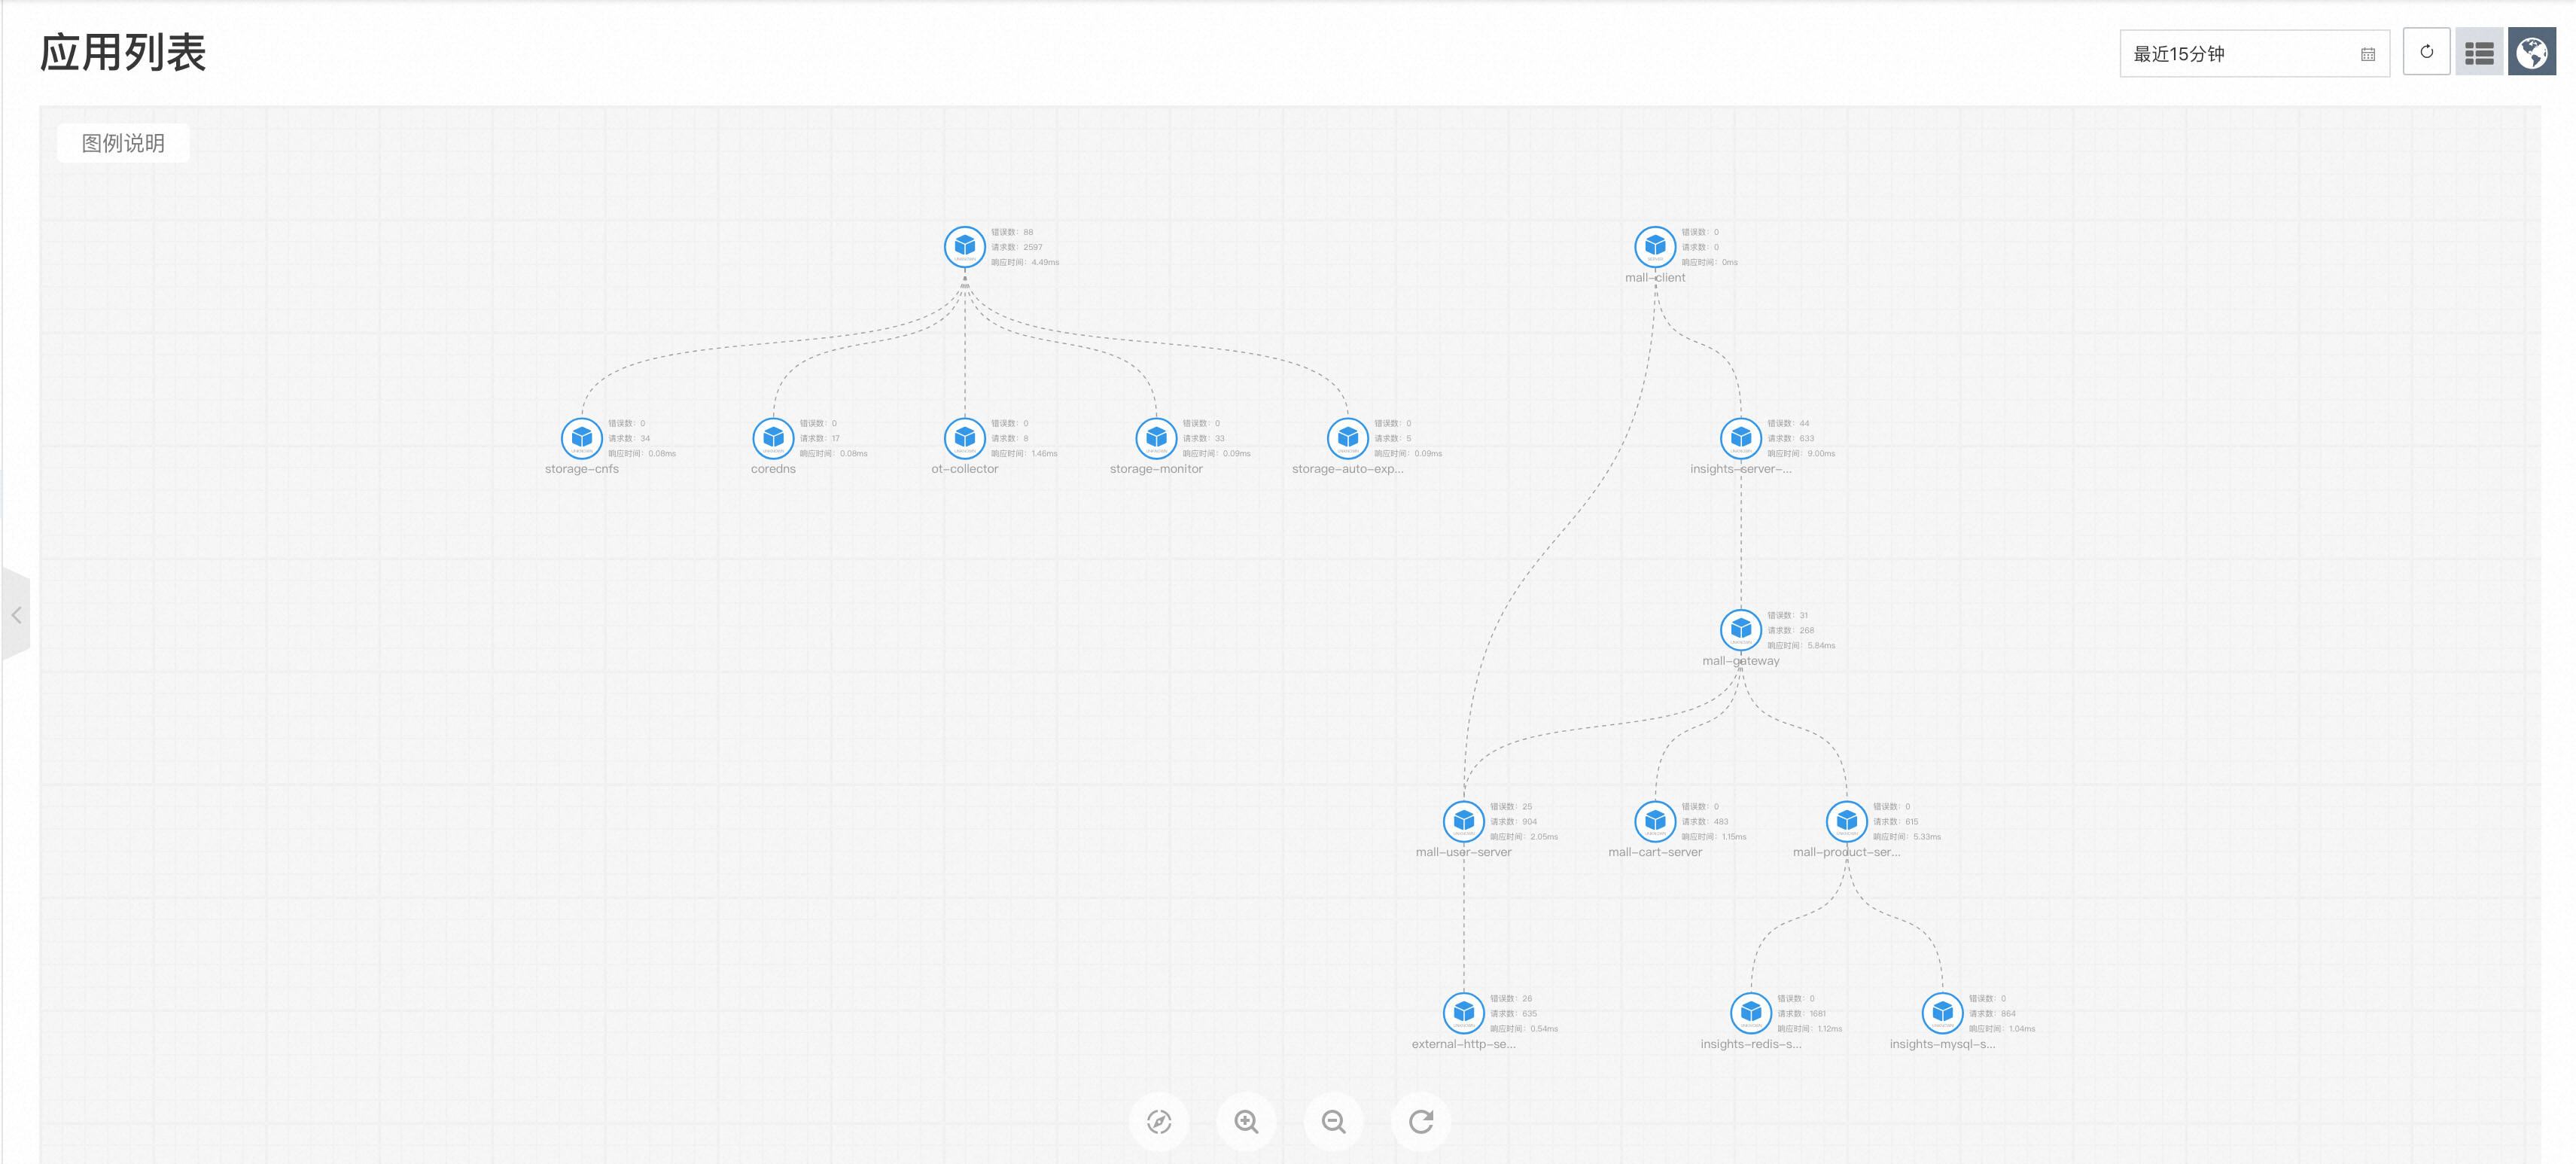Expand the collapsed left sidebar arrow
This screenshot has width=2576, height=1164.
click(16, 615)
